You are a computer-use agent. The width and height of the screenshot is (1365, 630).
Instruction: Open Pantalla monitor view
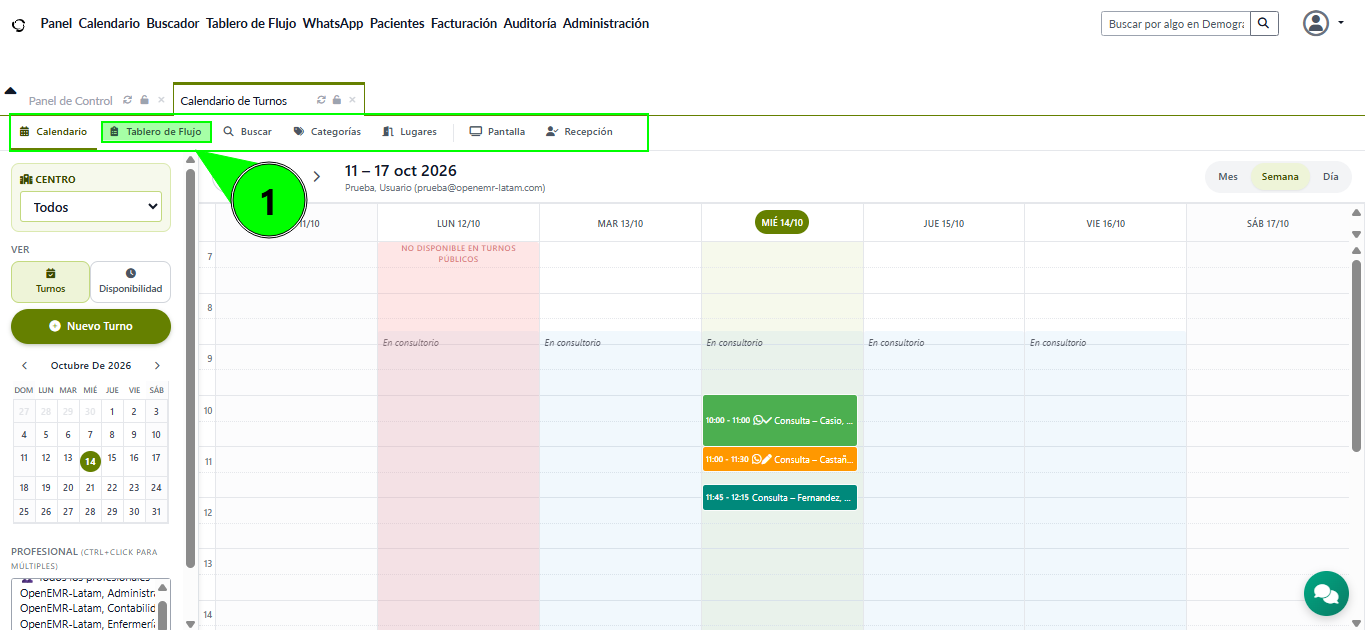(497, 131)
